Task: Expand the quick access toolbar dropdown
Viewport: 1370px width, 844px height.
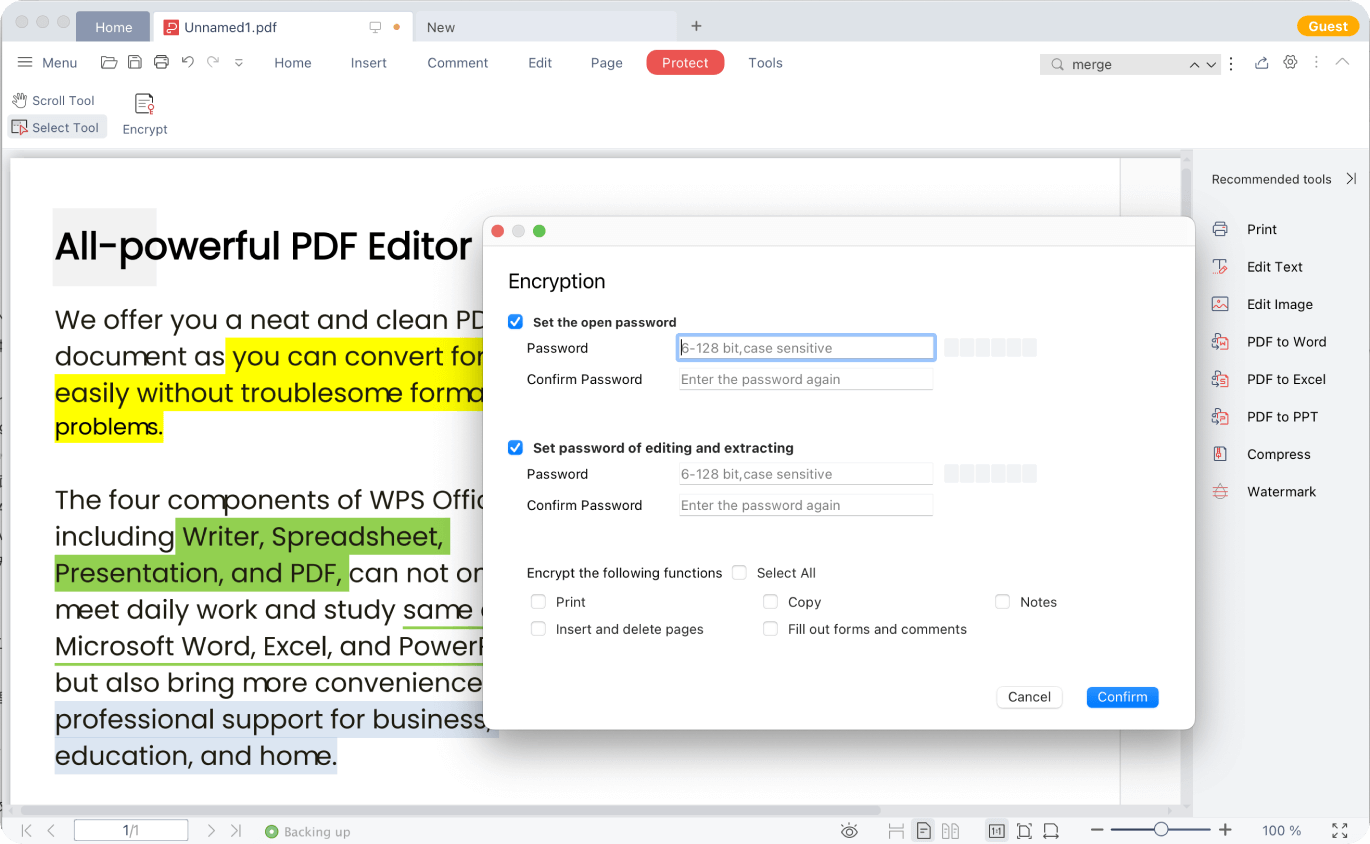Action: pyautogui.click(x=238, y=63)
